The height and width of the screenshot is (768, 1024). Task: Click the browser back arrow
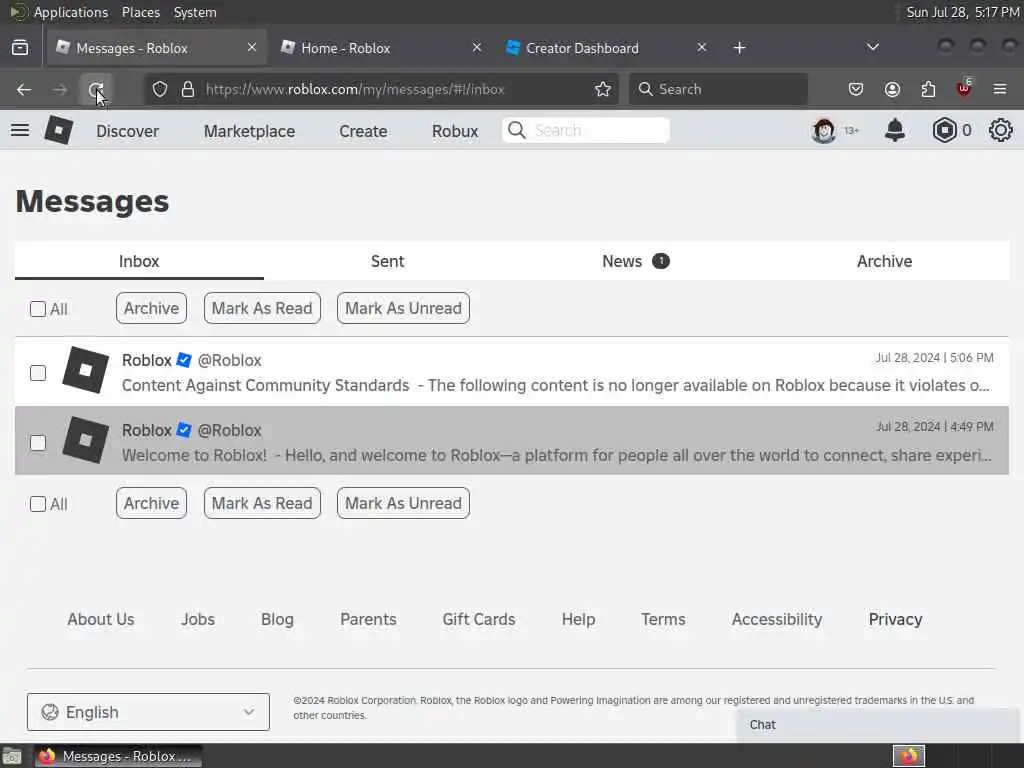24,89
